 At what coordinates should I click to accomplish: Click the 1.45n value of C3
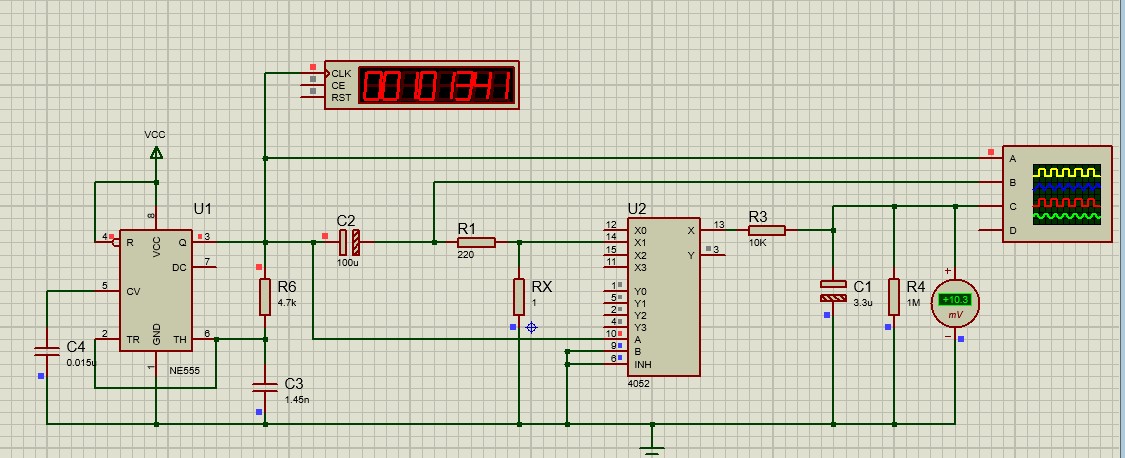click(x=298, y=399)
